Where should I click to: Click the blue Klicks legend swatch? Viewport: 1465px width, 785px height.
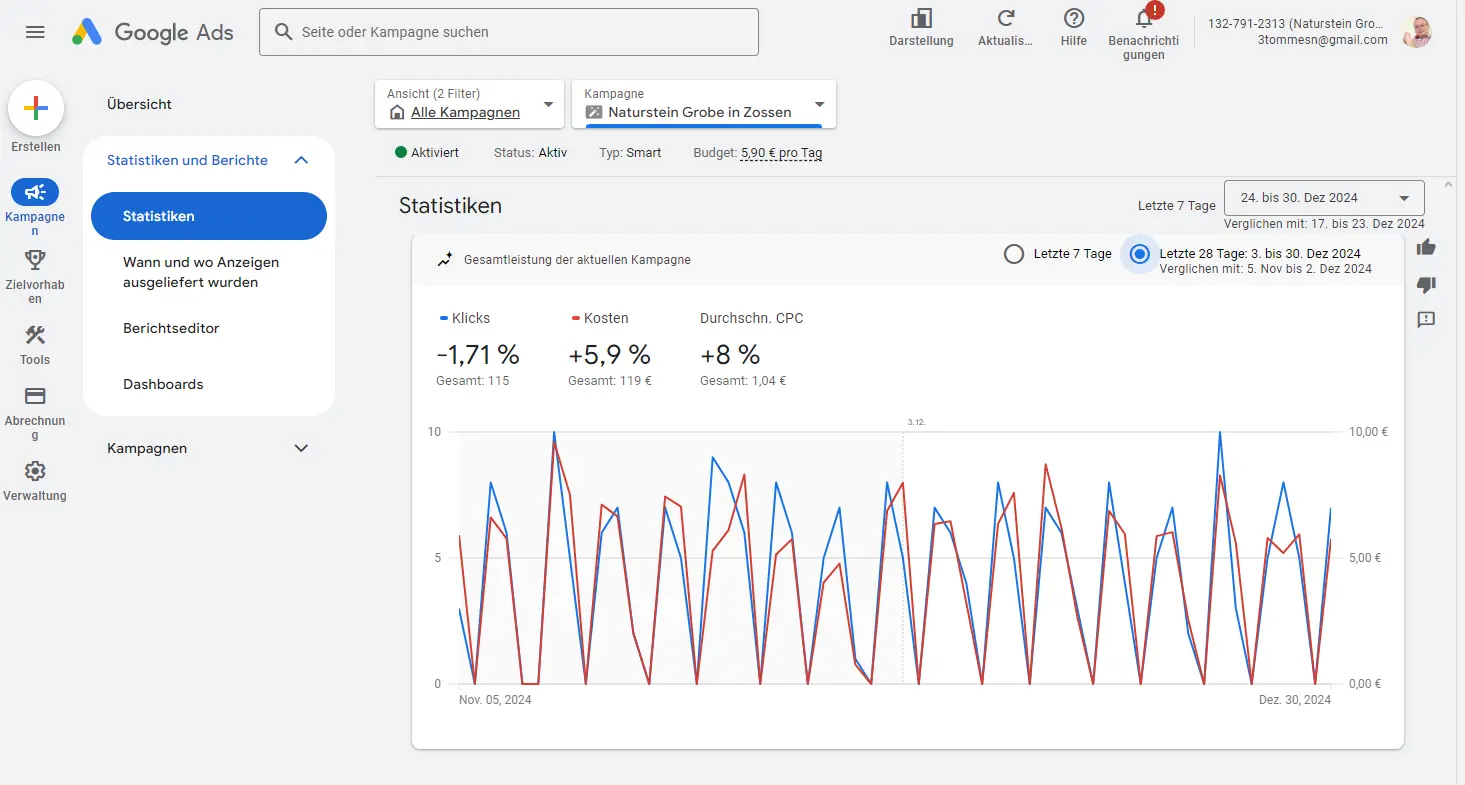click(x=443, y=318)
